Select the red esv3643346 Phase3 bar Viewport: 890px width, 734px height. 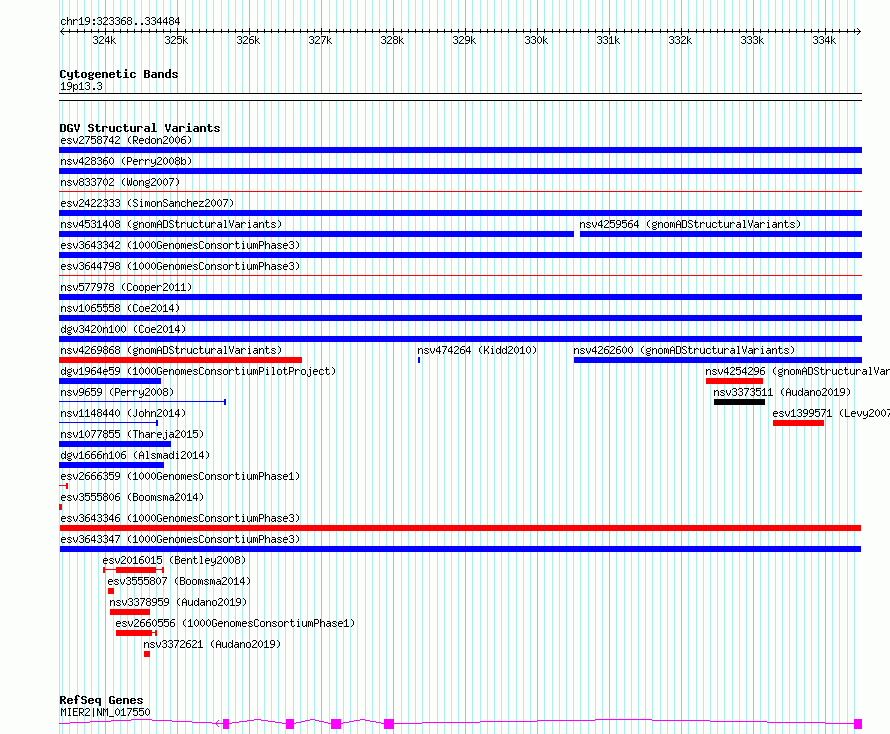click(x=460, y=528)
